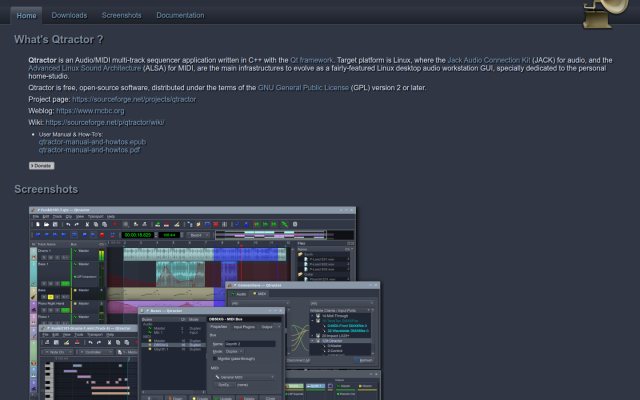Open the sourceforge.net qtractor wiki link
Image resolution: width=640 pixels, height=400 pixels.
(x=105, y=122)
